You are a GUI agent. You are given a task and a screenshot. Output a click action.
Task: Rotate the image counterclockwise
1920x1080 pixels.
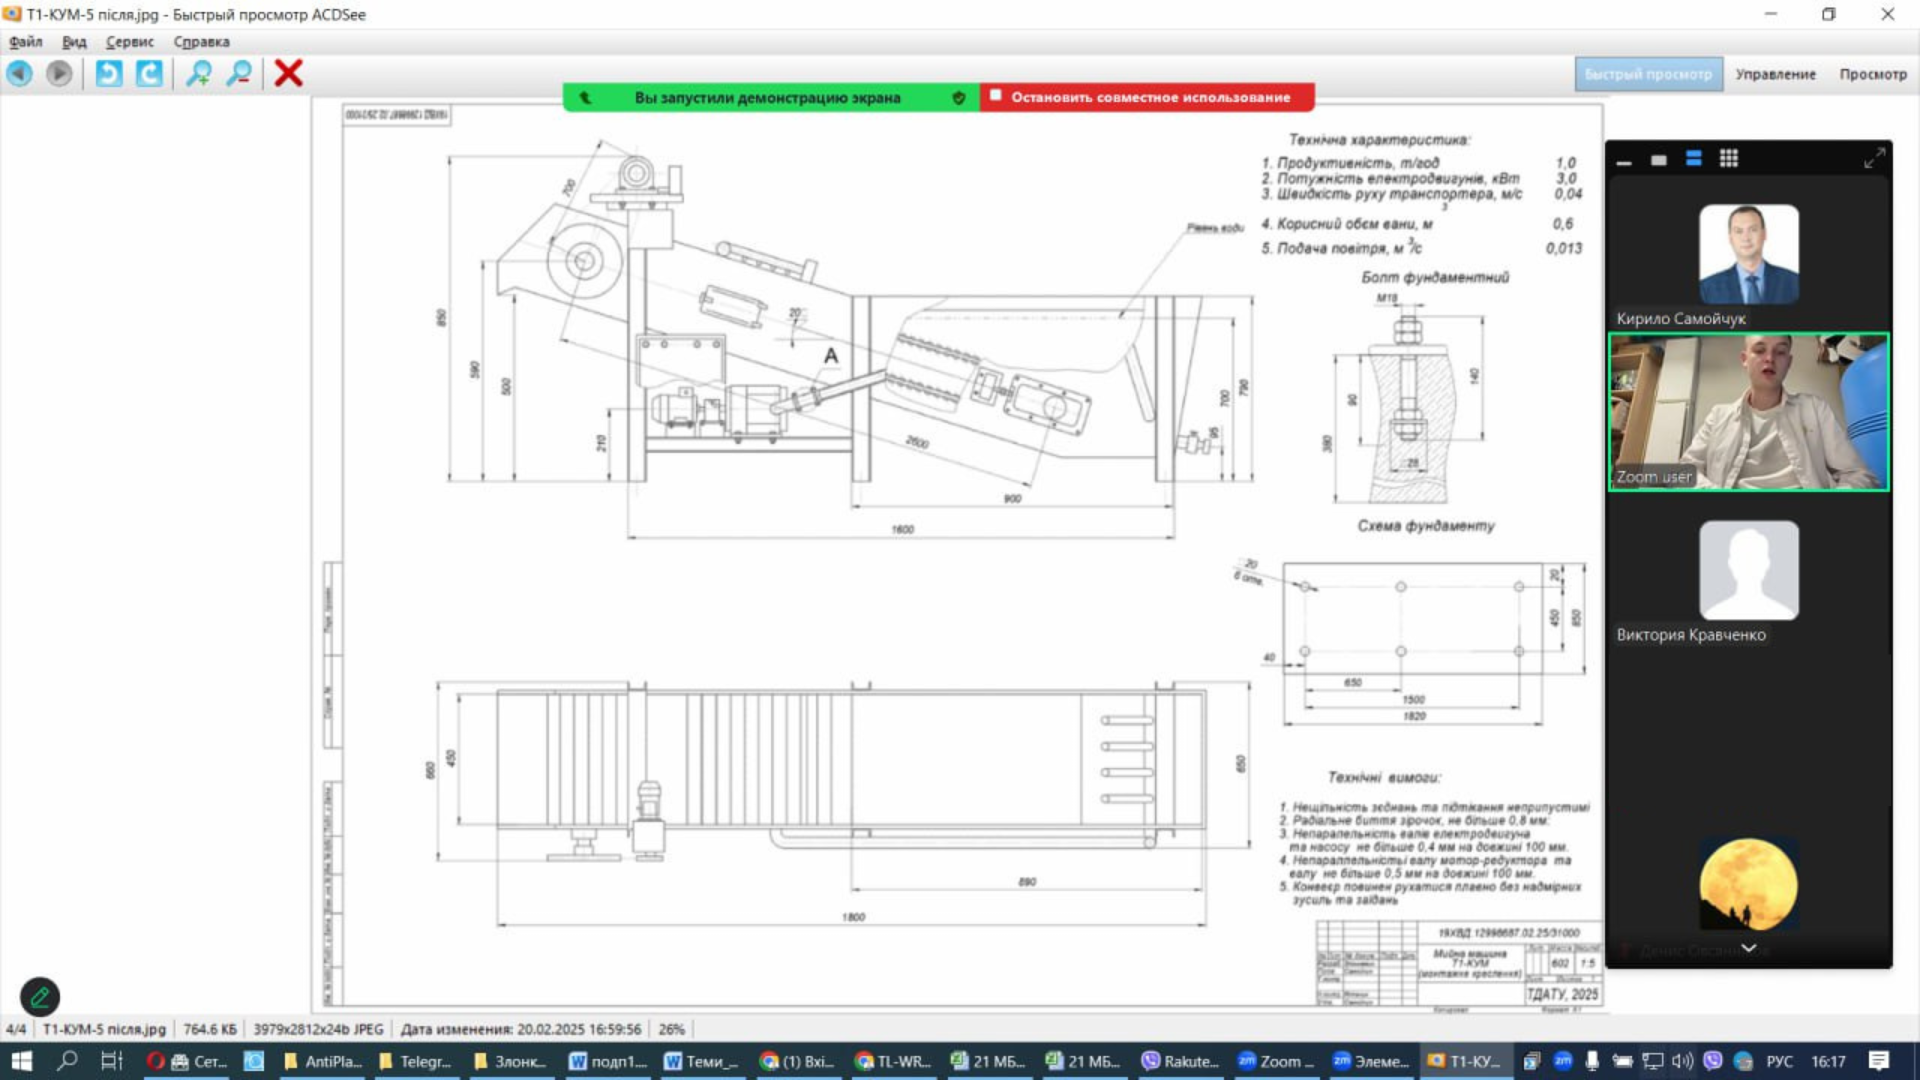pos(109,73)
